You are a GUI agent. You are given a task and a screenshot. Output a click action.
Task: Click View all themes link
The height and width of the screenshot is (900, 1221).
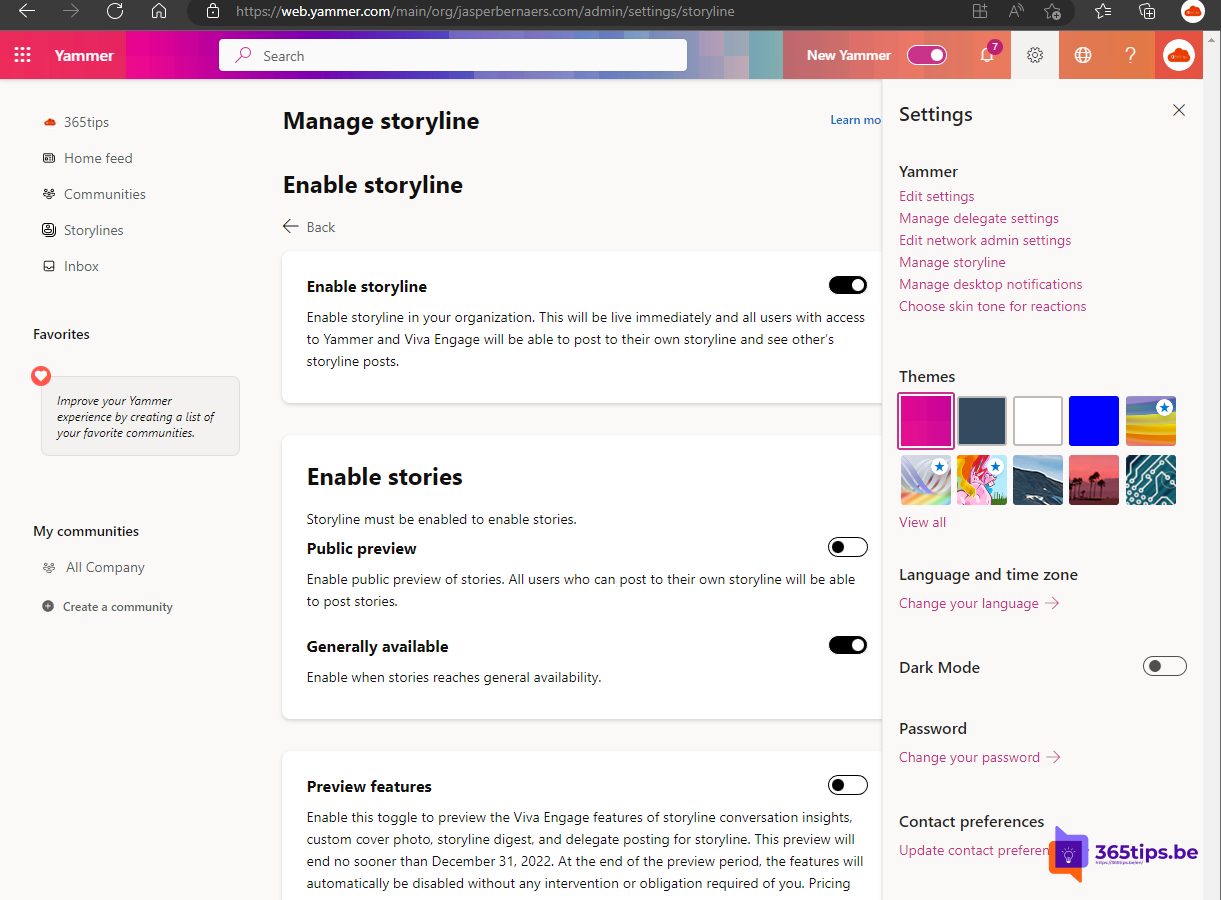(x=922, y=522)
